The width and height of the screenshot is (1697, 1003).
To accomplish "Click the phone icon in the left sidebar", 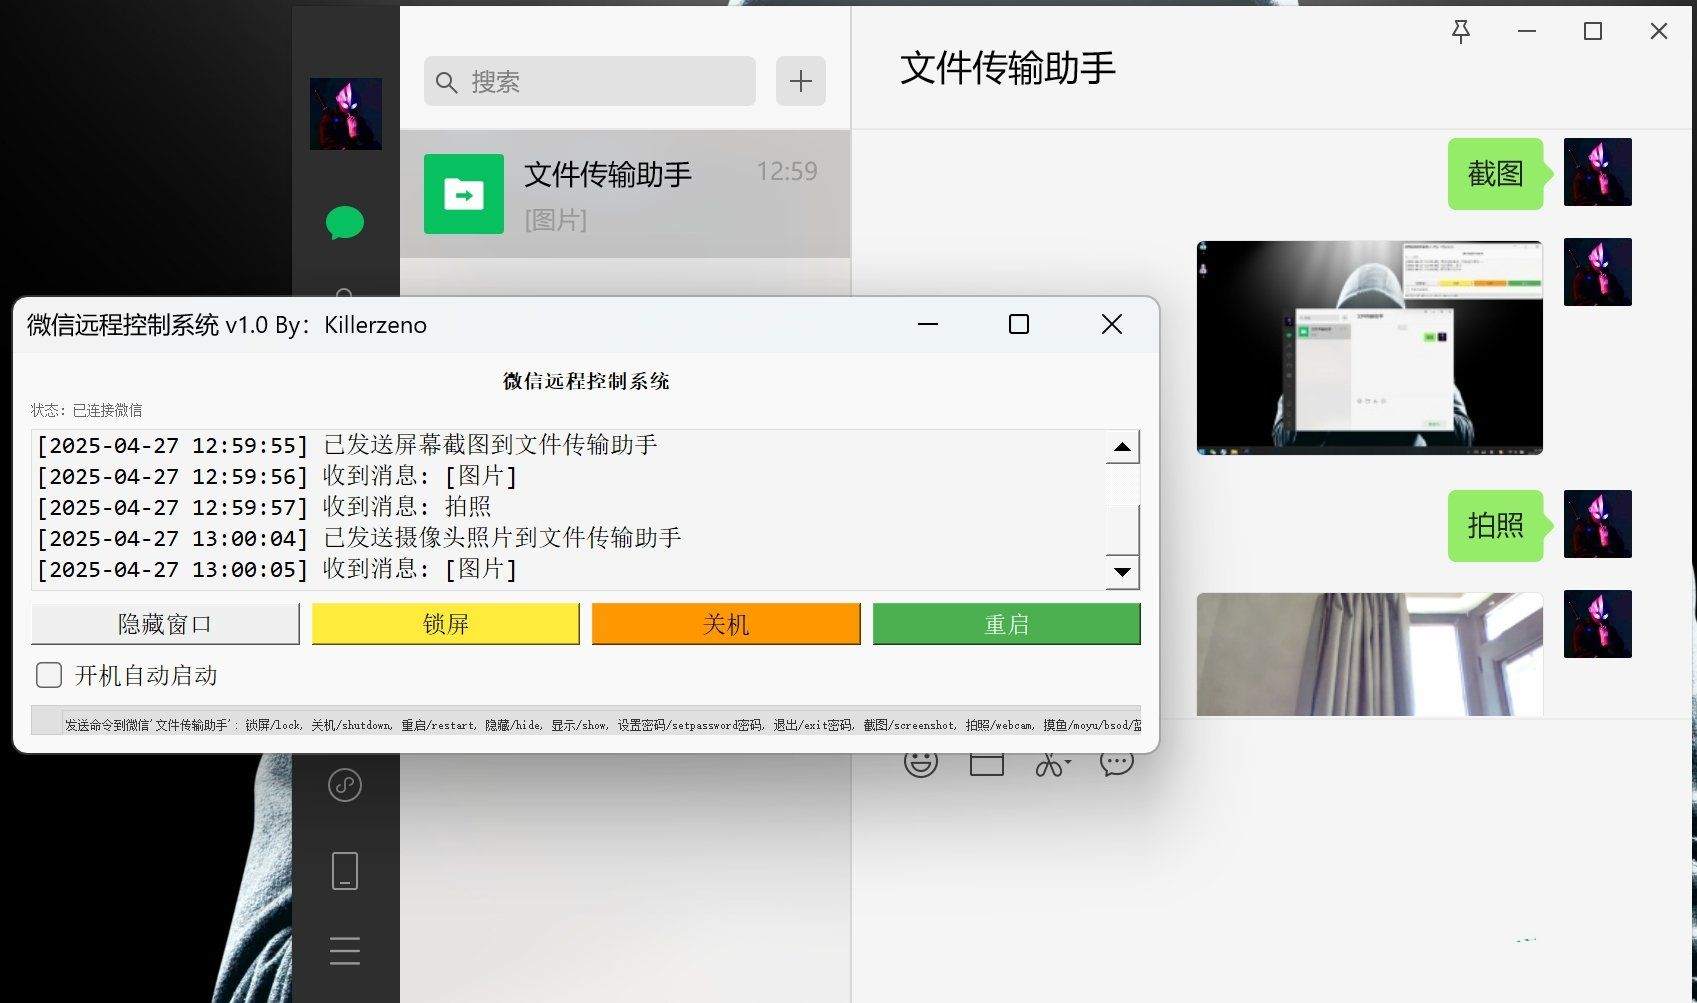I will click(x=344, y=869).
